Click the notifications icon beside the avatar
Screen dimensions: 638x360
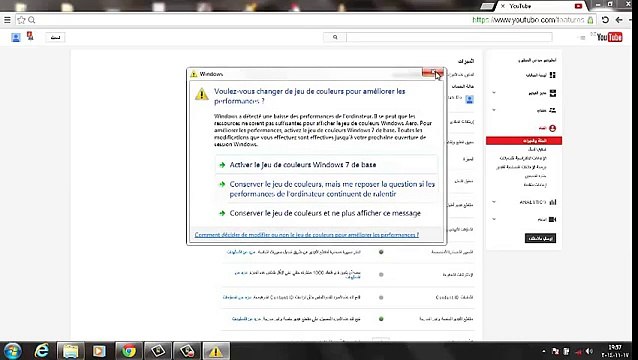(30, 36)
